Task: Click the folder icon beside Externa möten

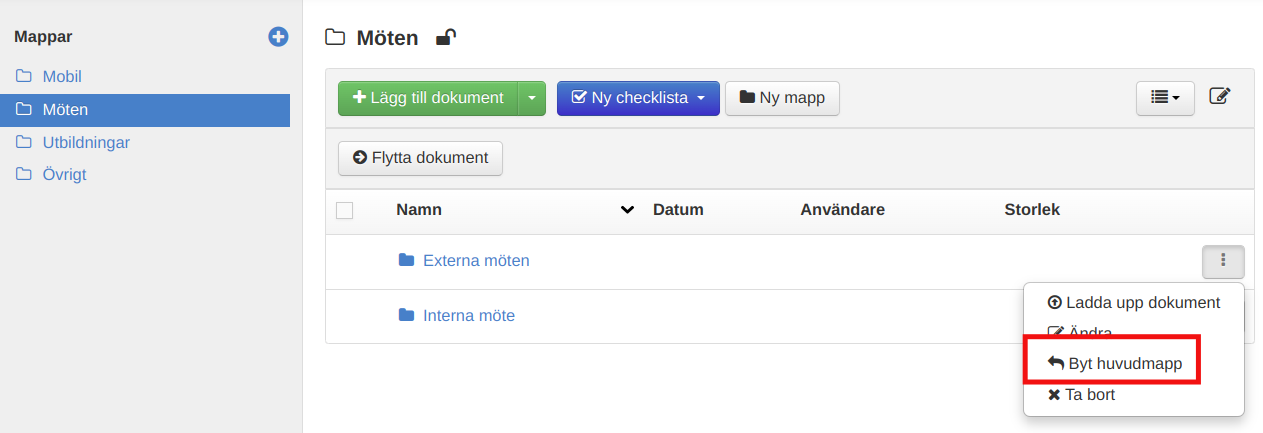Action: pos(406,261)
